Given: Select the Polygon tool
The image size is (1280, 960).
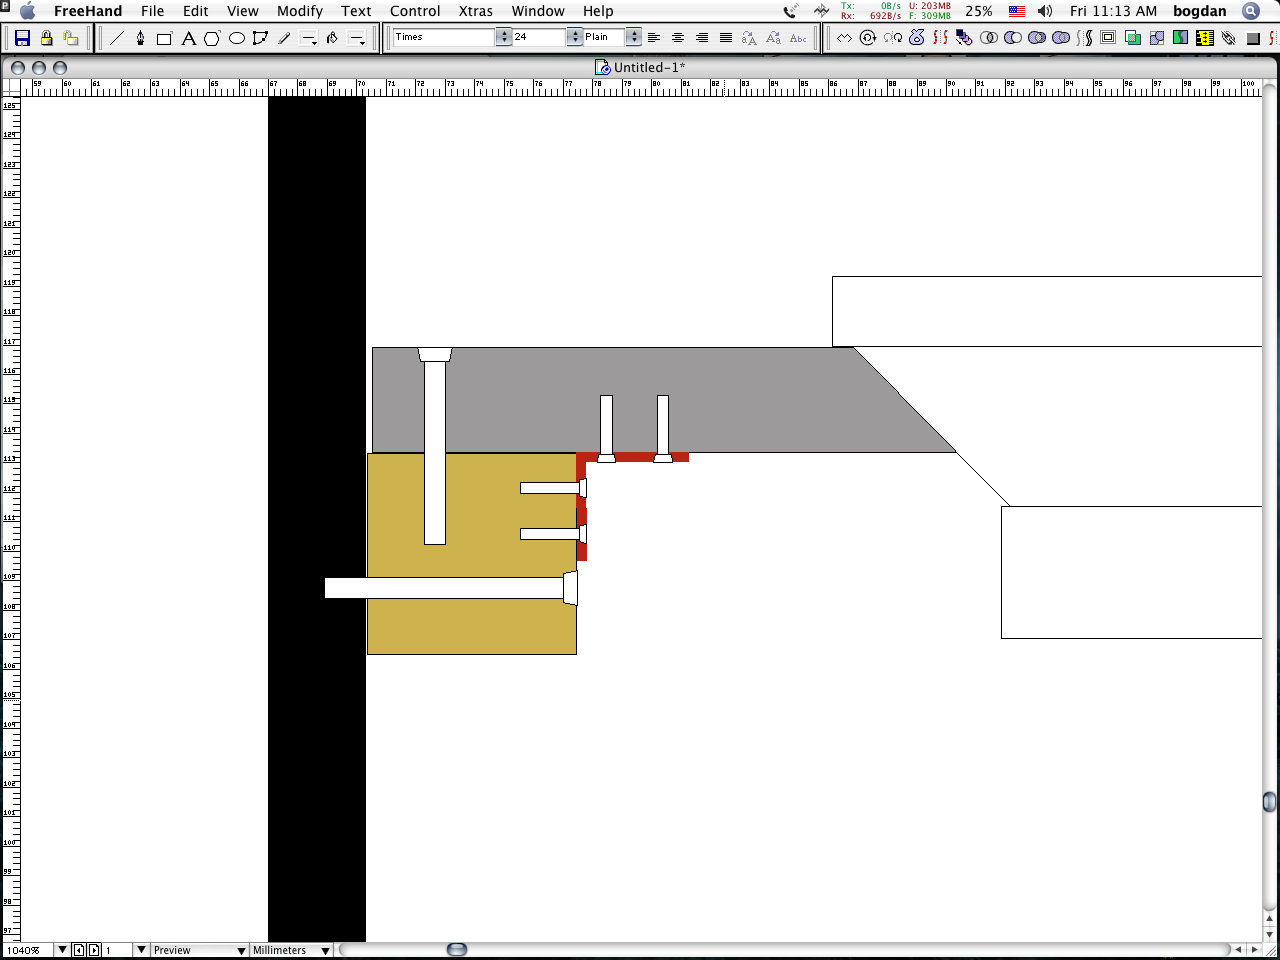Looking at the screenshot, I should pos(212,38).
